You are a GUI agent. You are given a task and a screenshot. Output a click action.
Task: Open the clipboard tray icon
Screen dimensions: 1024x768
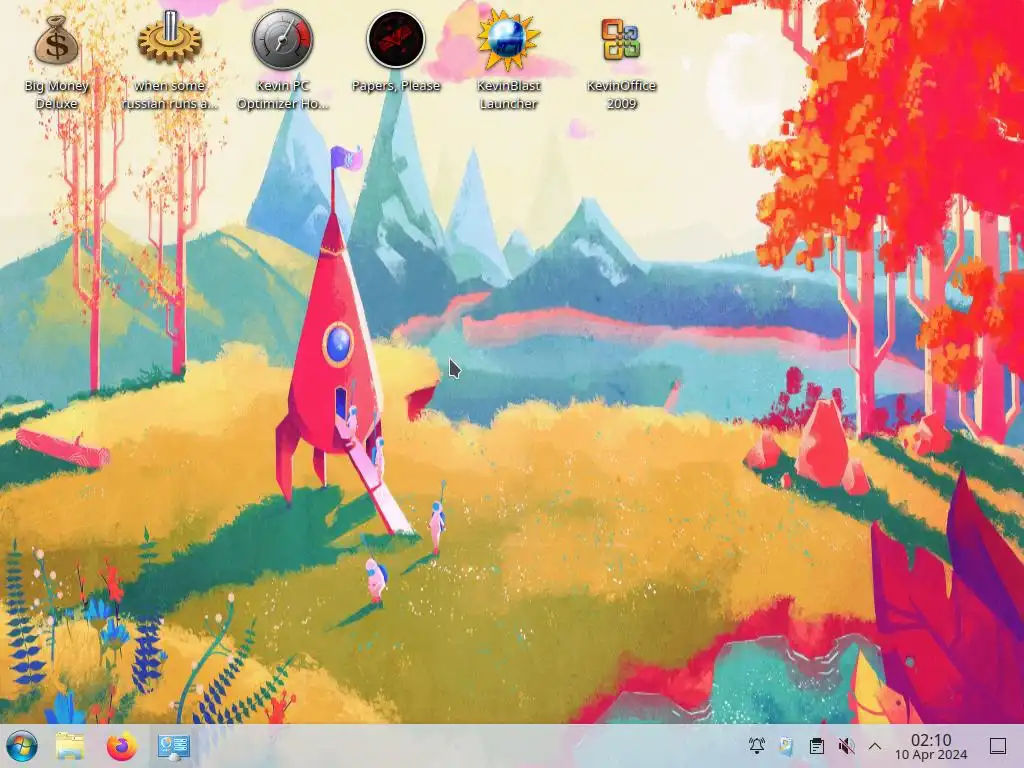coord(816,746)
